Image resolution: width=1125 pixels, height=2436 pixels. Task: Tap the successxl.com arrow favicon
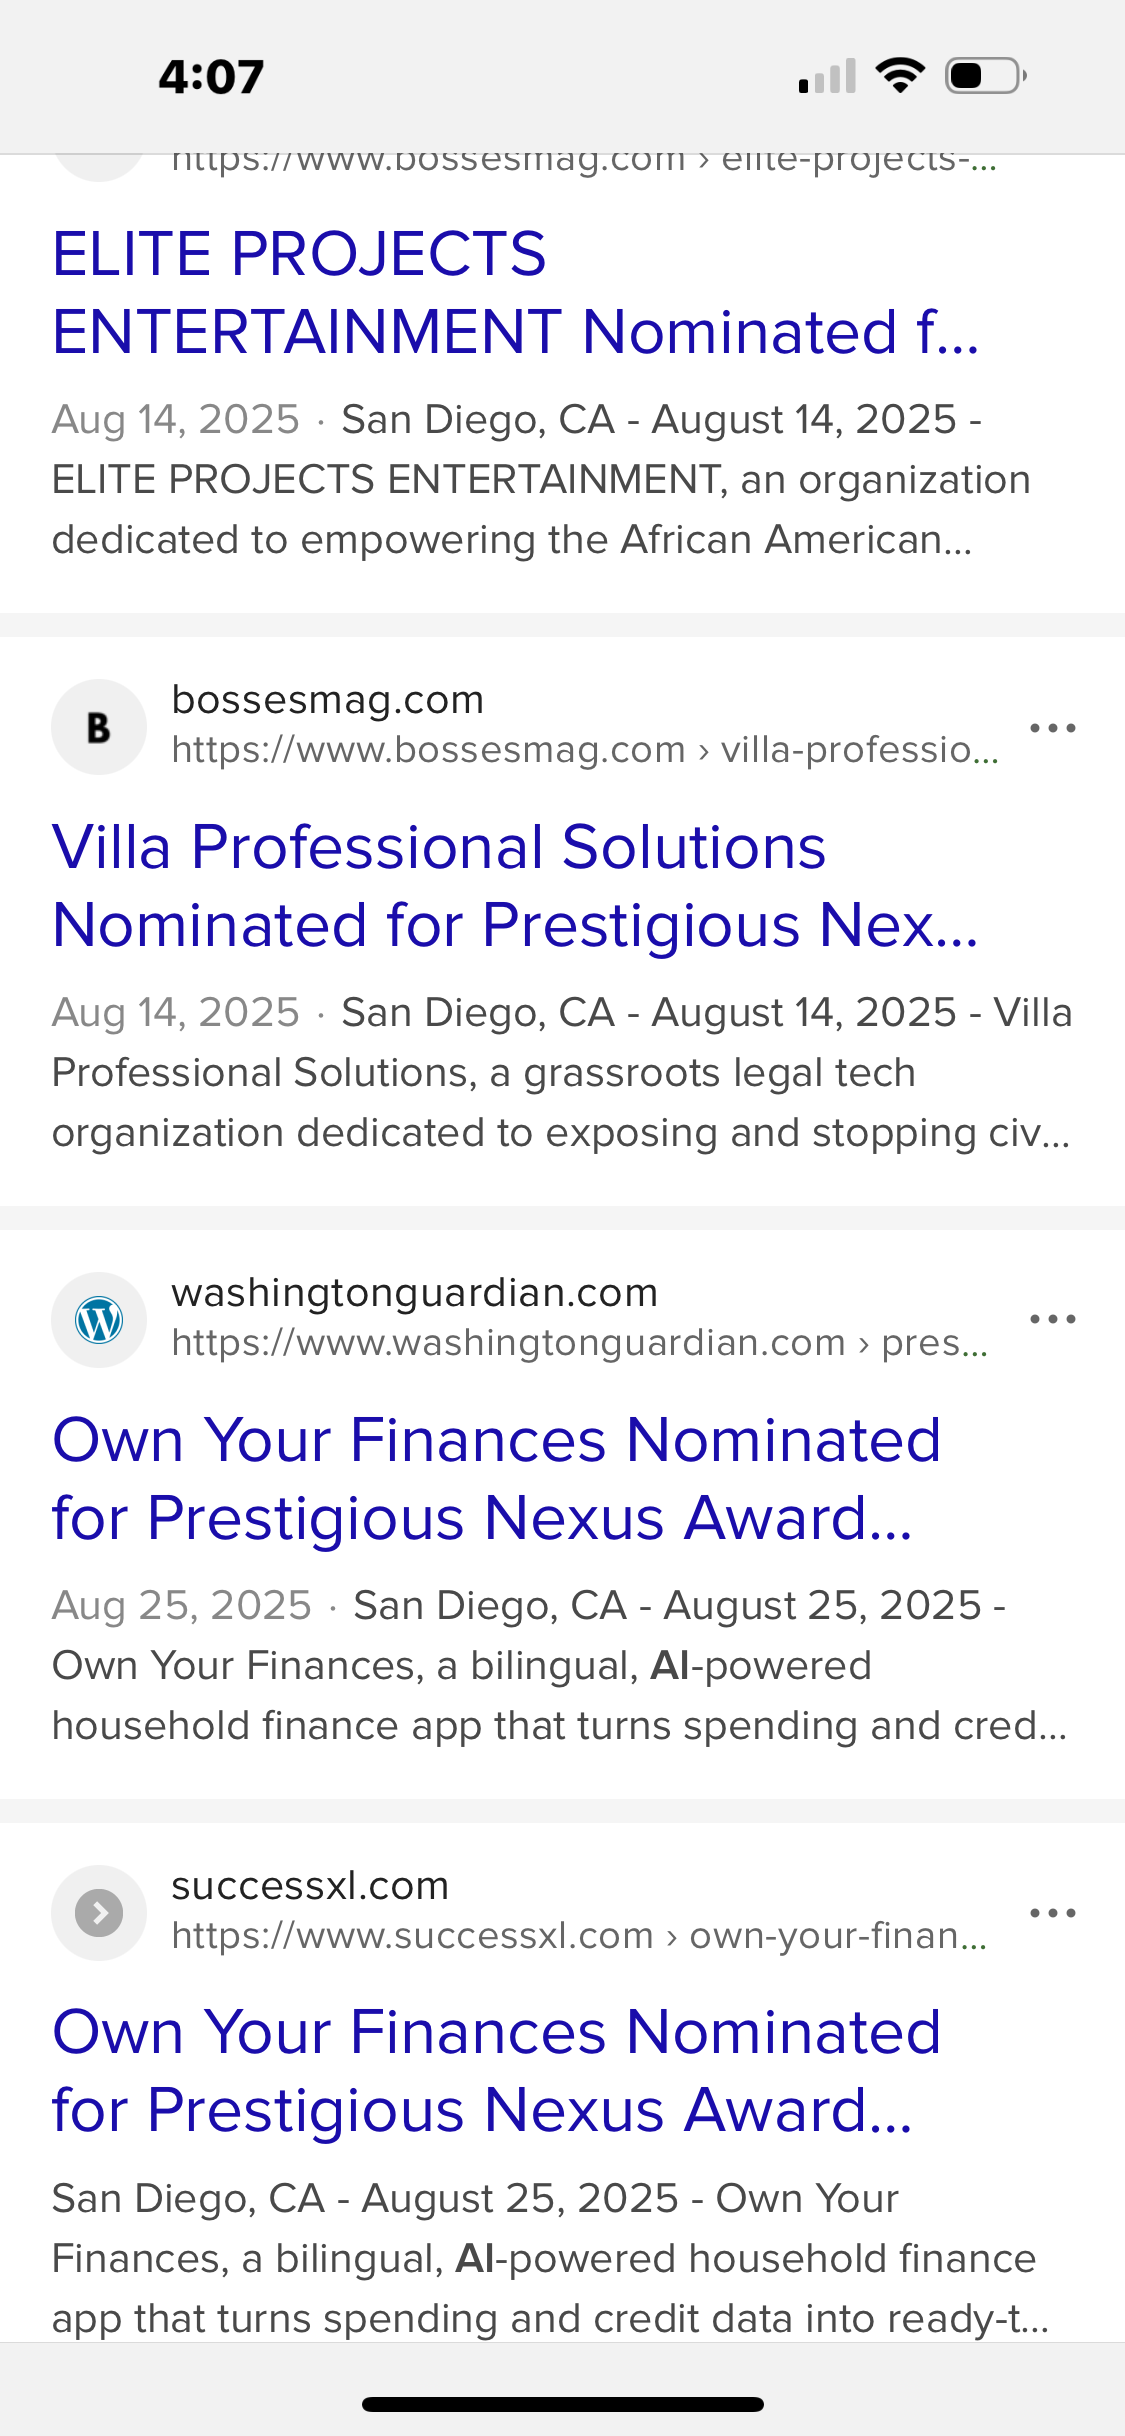(x=99, y=1913)
